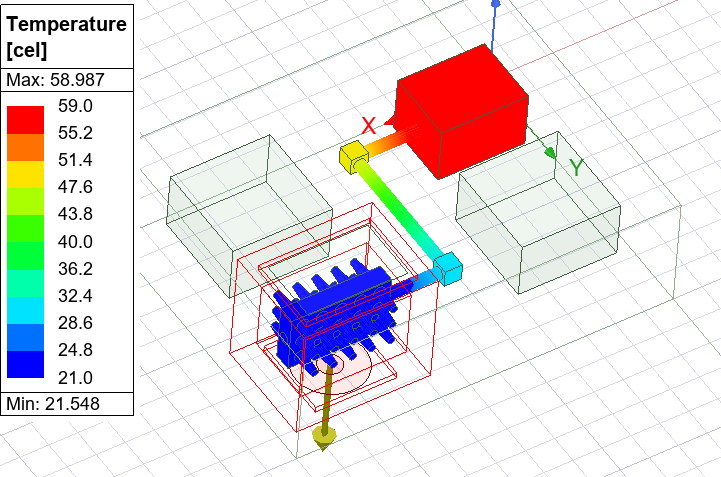Viewport: 721px width, 477px height.
Task: Click the 28.6 legend scale label
Action: pyautogui.click(x=75, y=323)
